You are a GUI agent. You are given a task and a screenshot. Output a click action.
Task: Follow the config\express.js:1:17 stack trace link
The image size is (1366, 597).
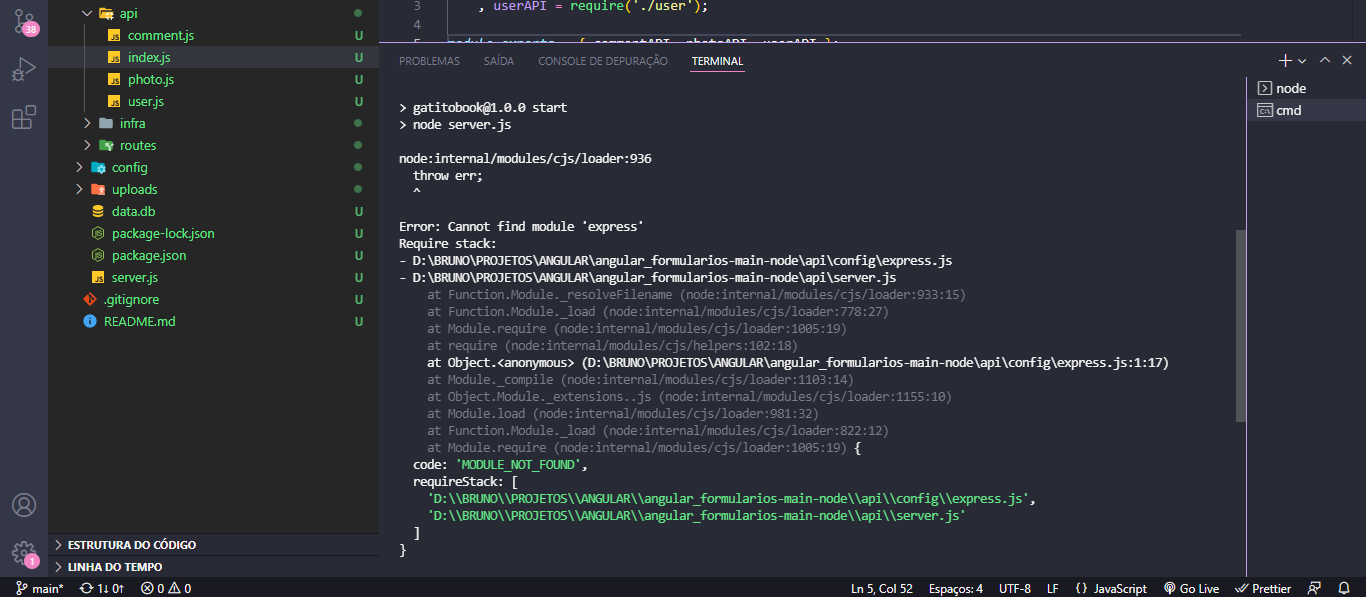pos(875,362)
